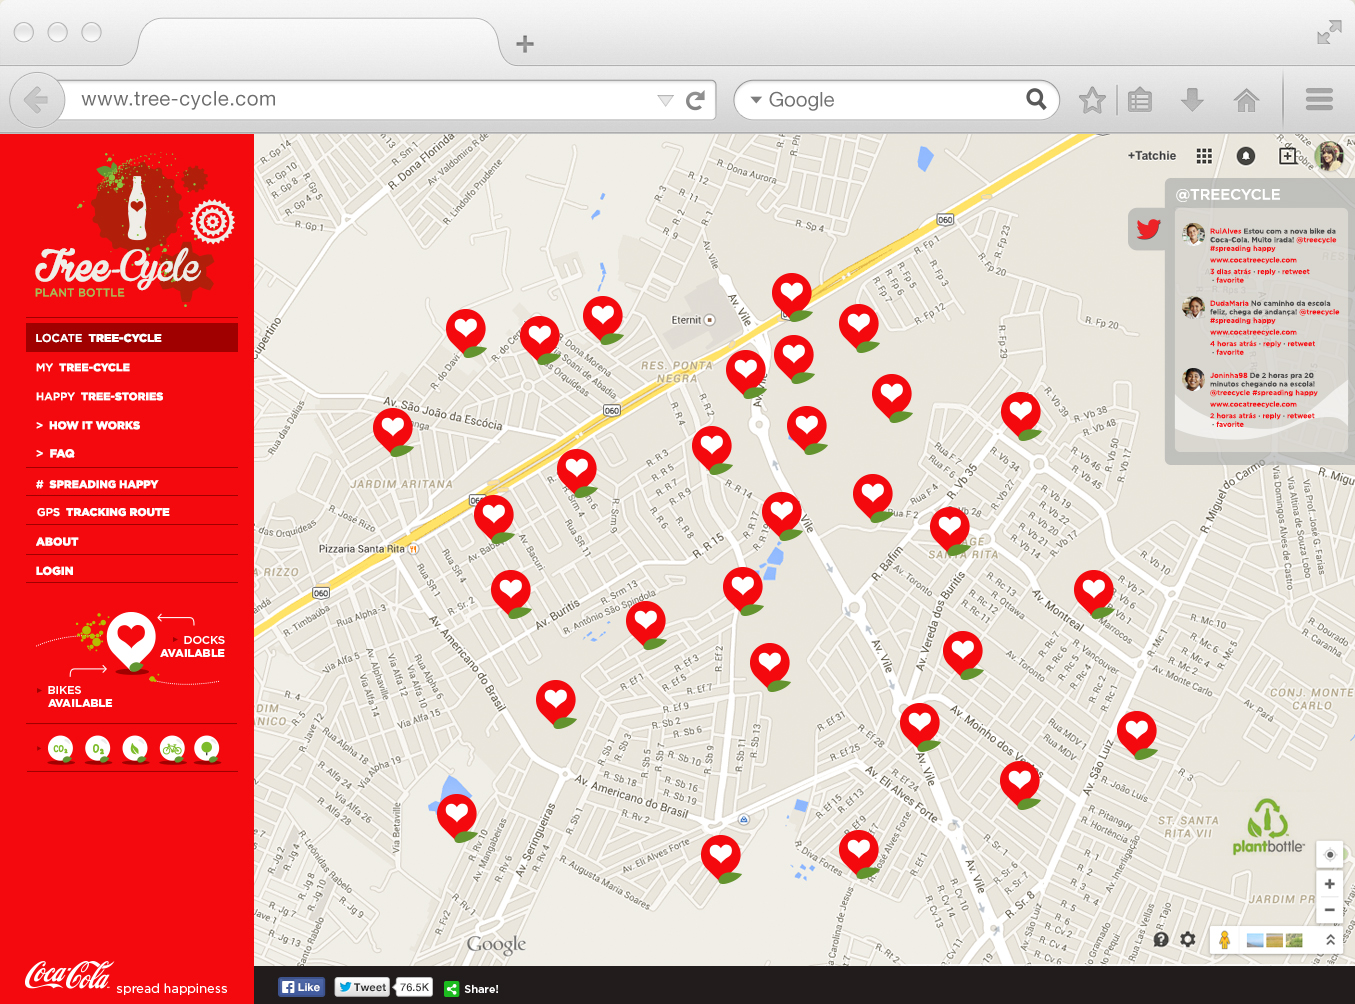Open downloads arrow icon in browser toolbar
The width and height of the screenshot is (1355, 1004).
(x=1192, y=100)
